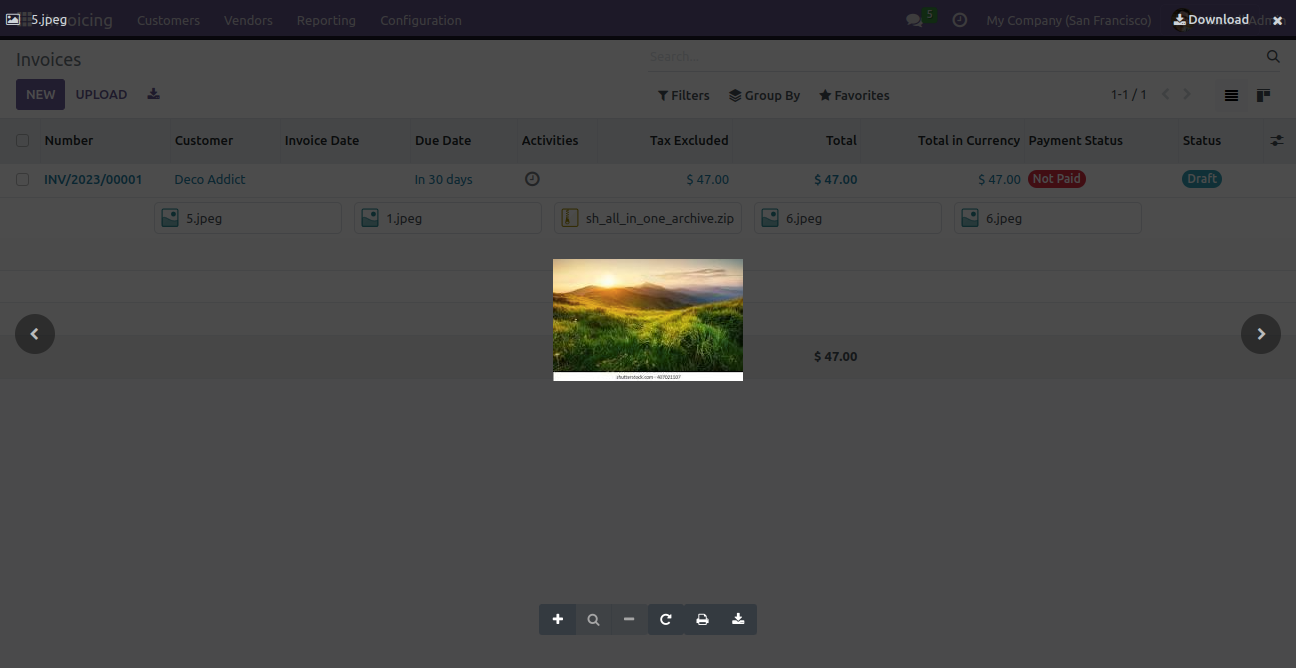The width and height of the screenshot is (1296, 668).
Task: Reset zoom with the magnifier icon
Action: point(593,619)
